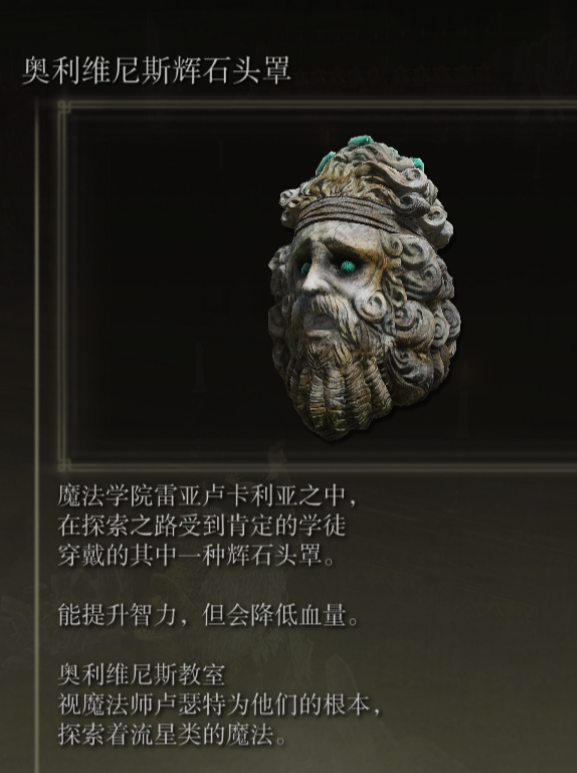Select the line 魔法学院雷亚卢卡利亚之中
Image resolution: width=577 pixels, height=773 pixels.
pos(207,495)
